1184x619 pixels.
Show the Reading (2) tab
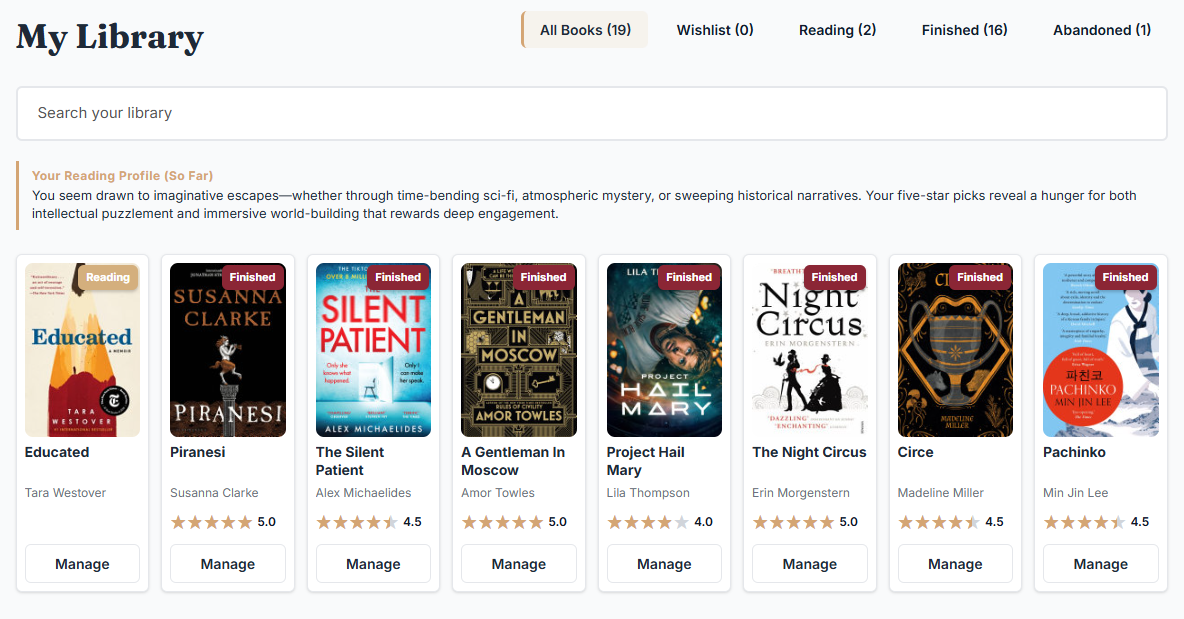pyautogui.click(x=837, y=30)
